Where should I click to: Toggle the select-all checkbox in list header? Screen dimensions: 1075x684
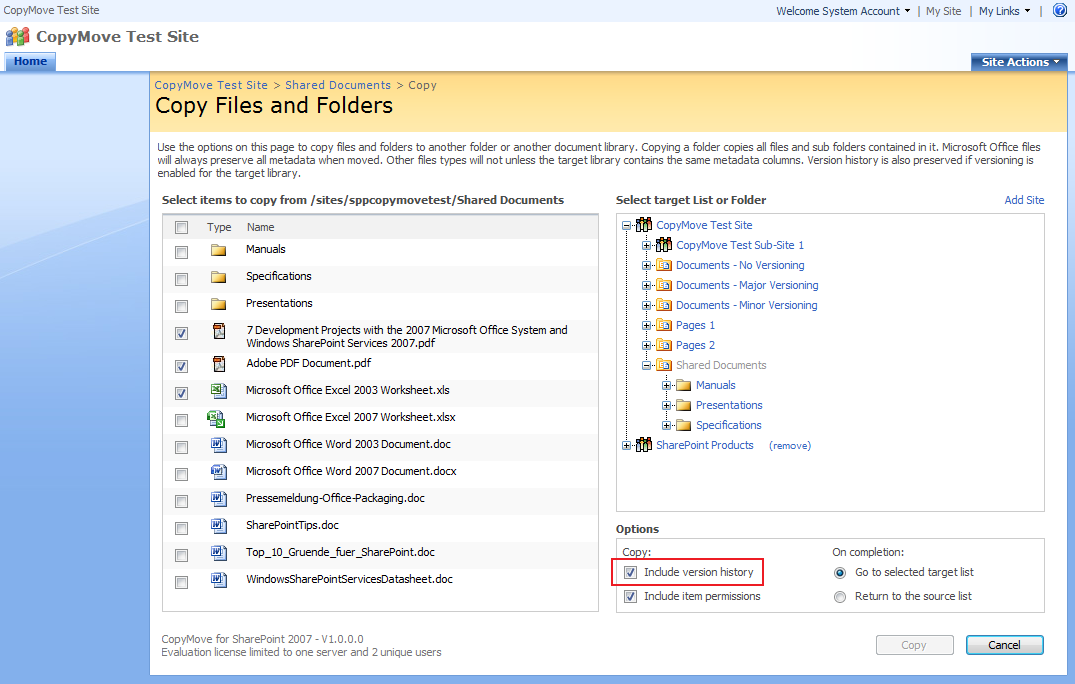click(181, 227)
